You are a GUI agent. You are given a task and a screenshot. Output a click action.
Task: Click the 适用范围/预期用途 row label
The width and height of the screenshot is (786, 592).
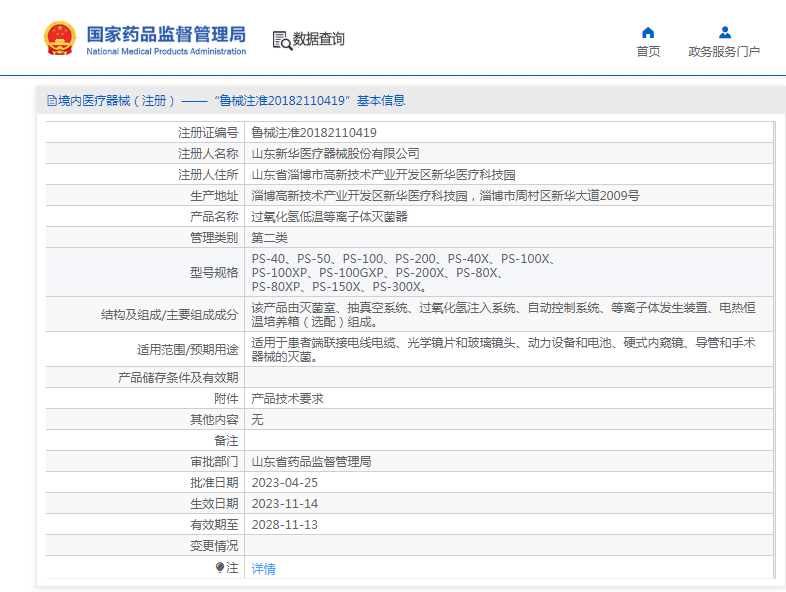(x=187, y=350)
